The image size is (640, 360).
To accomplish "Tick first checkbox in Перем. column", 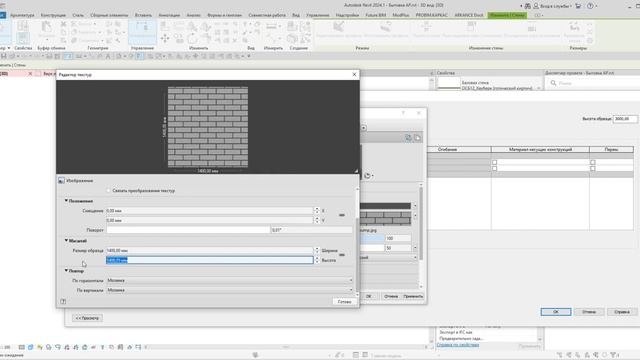I will (x=593, y=162).
